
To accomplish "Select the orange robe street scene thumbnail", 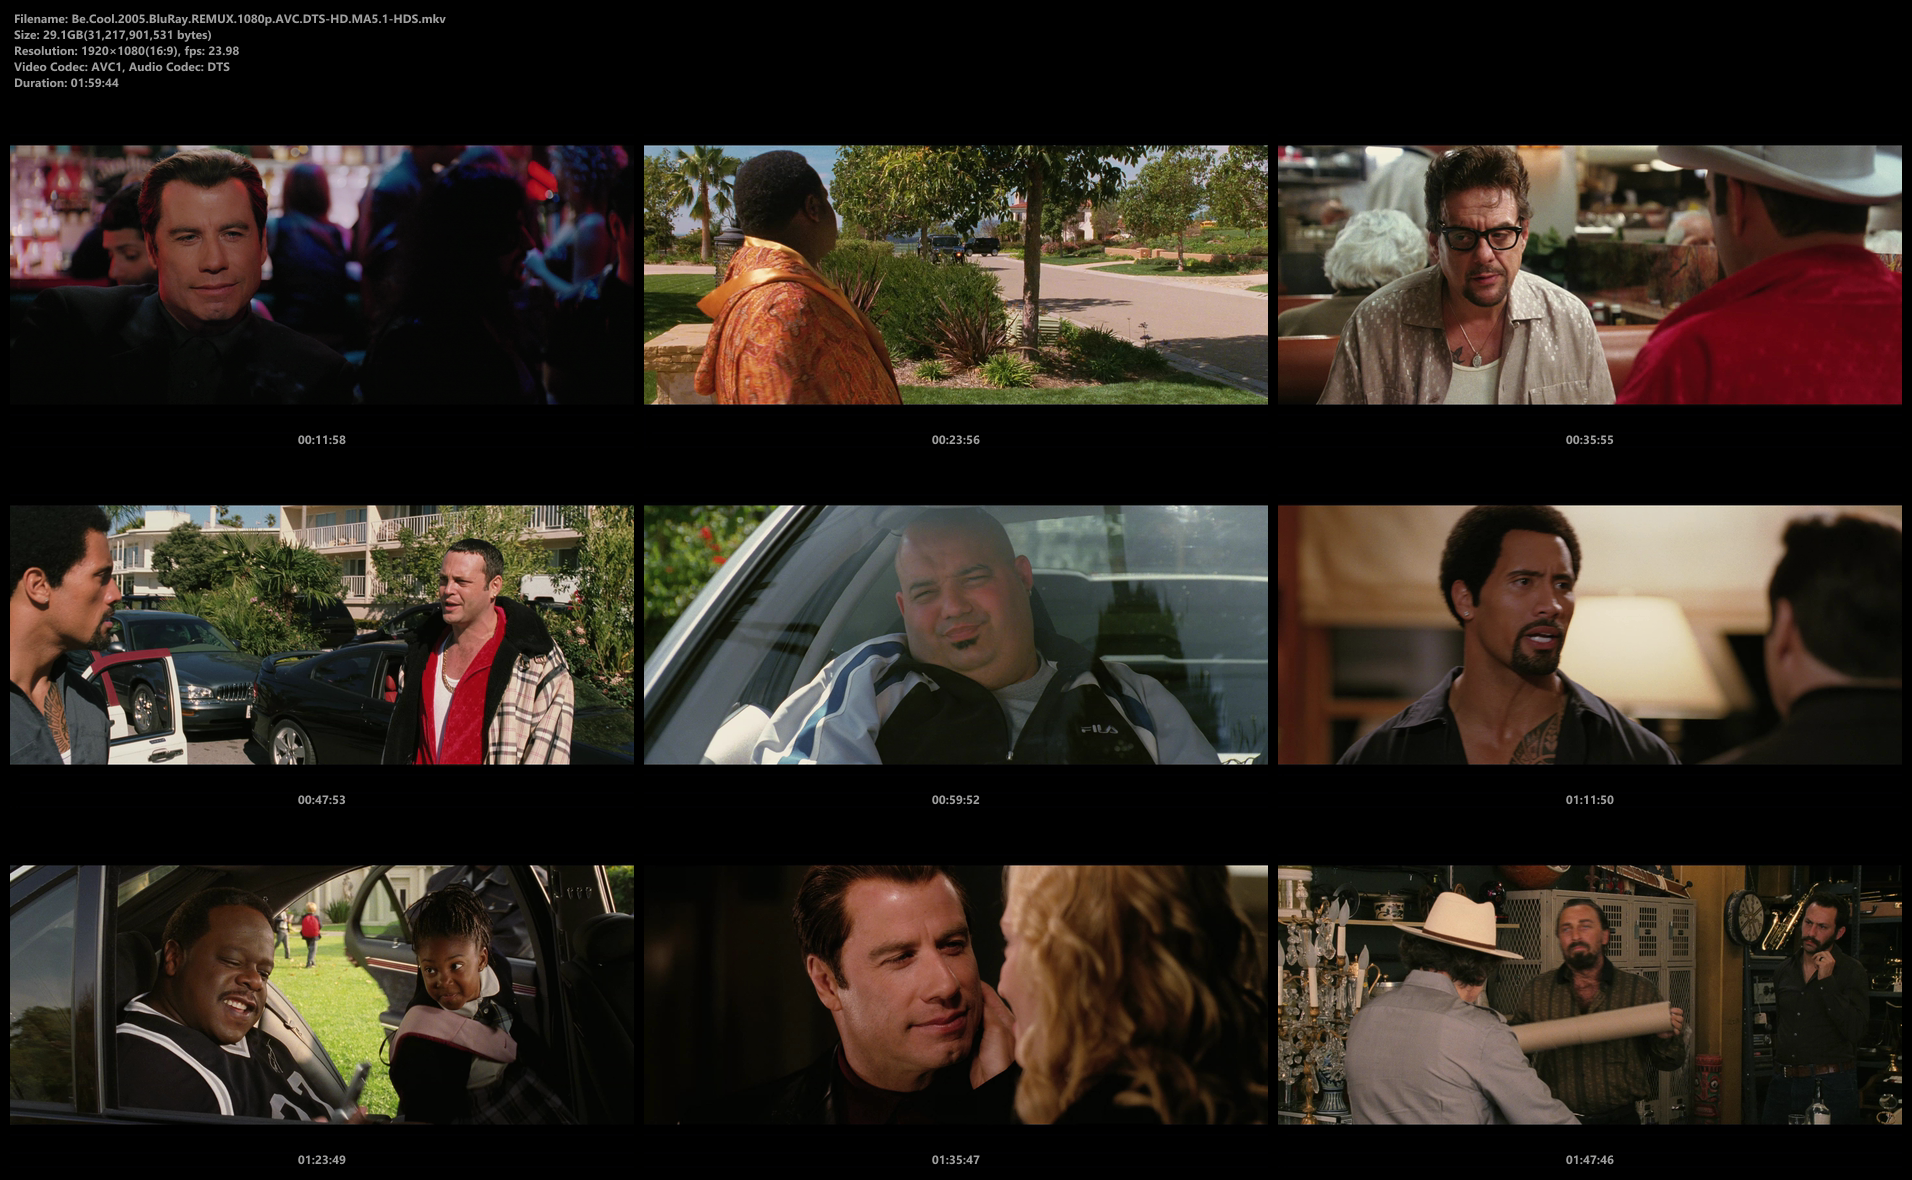I will tap(955, 275).
